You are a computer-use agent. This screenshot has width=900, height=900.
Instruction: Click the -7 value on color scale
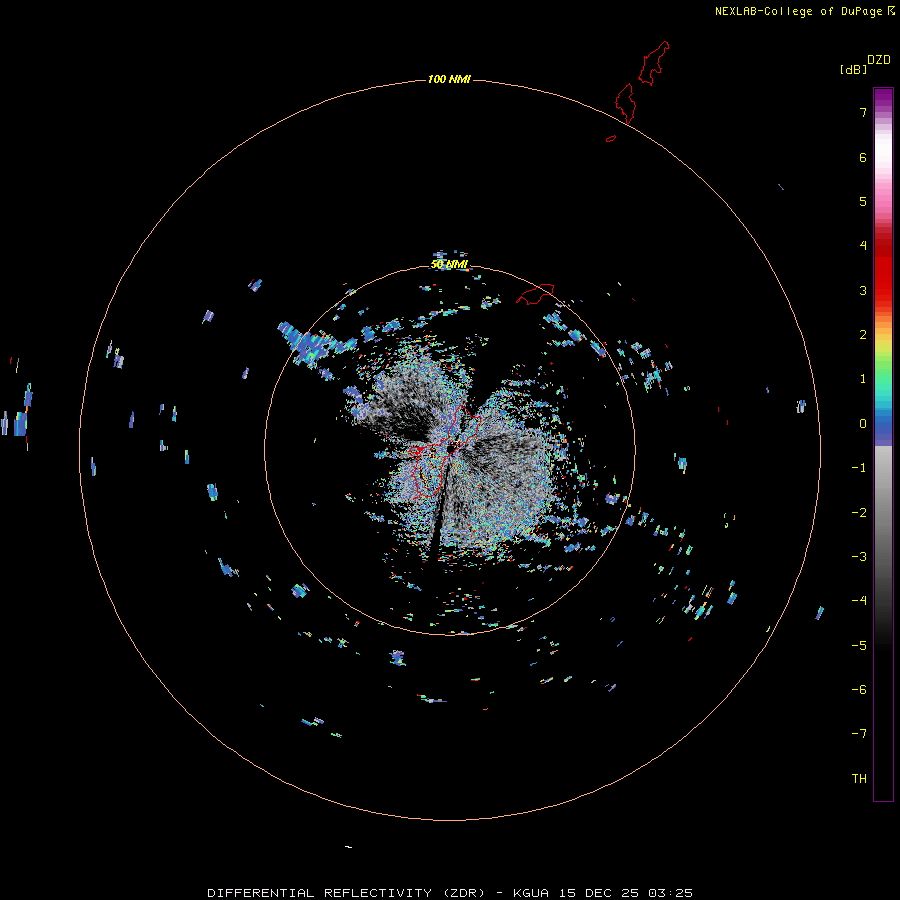coord(859,734)
